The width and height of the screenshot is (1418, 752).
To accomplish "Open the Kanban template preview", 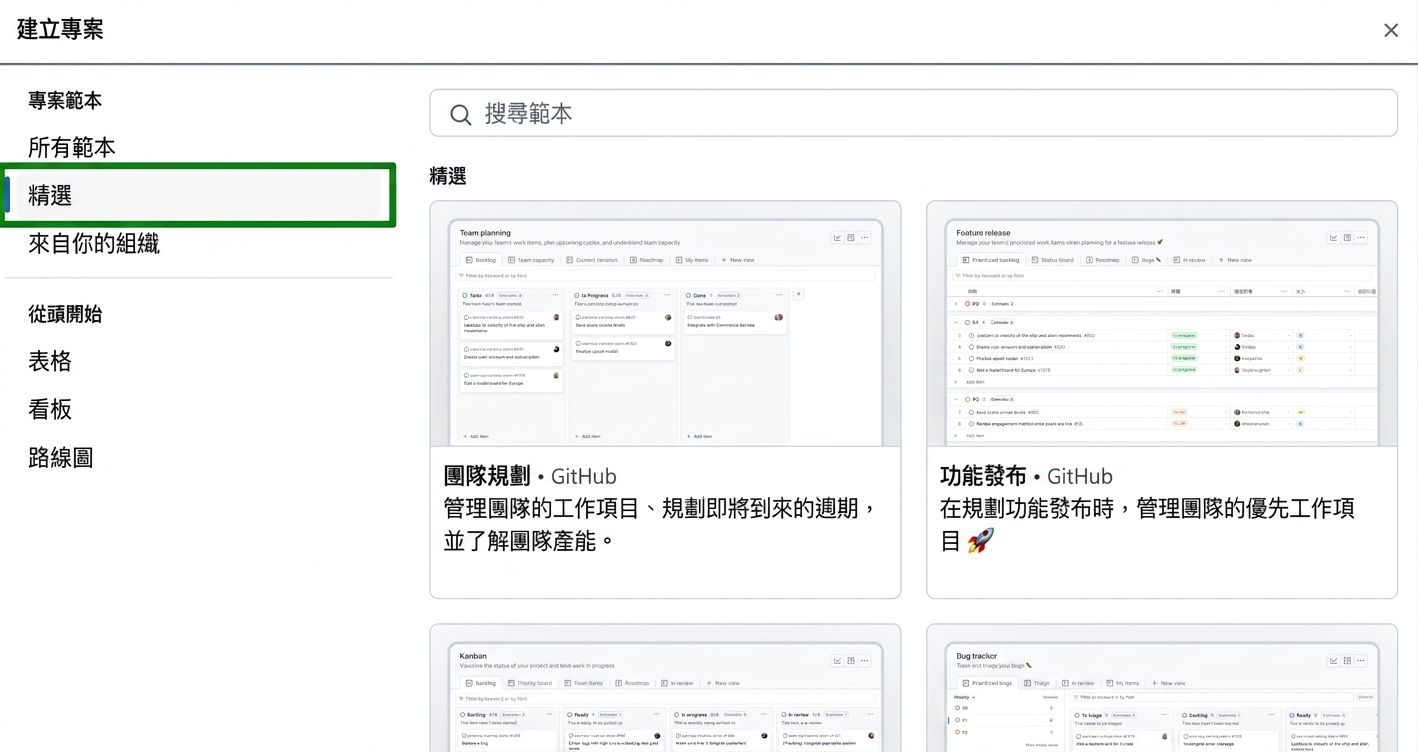I will (x=665, y=688).
